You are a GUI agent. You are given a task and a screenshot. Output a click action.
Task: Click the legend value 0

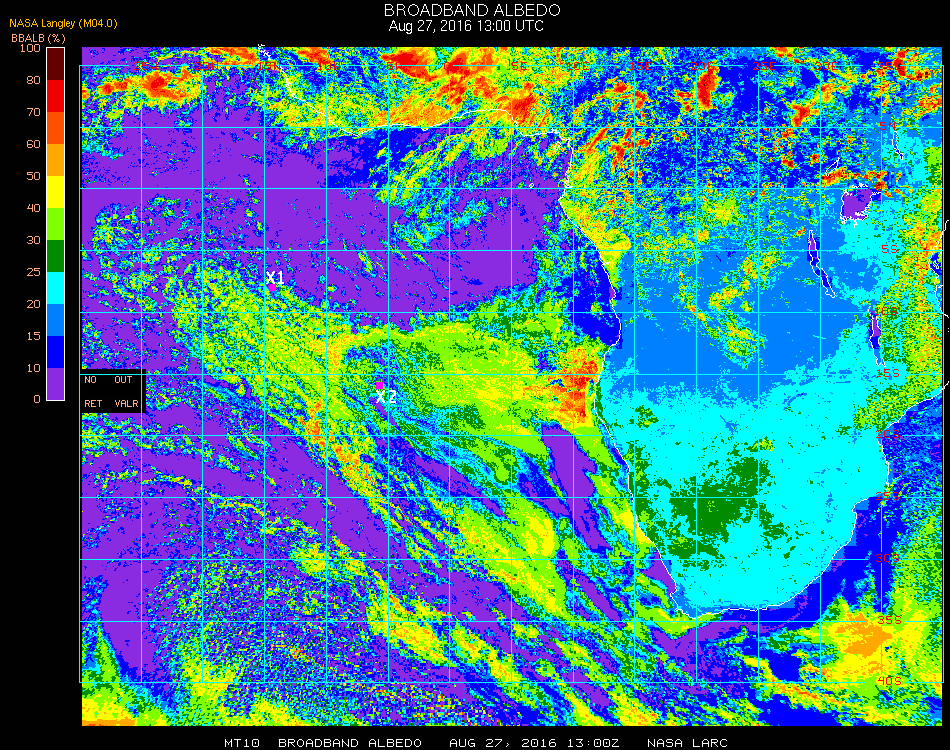pyautogui.click(x=37, y=399)
